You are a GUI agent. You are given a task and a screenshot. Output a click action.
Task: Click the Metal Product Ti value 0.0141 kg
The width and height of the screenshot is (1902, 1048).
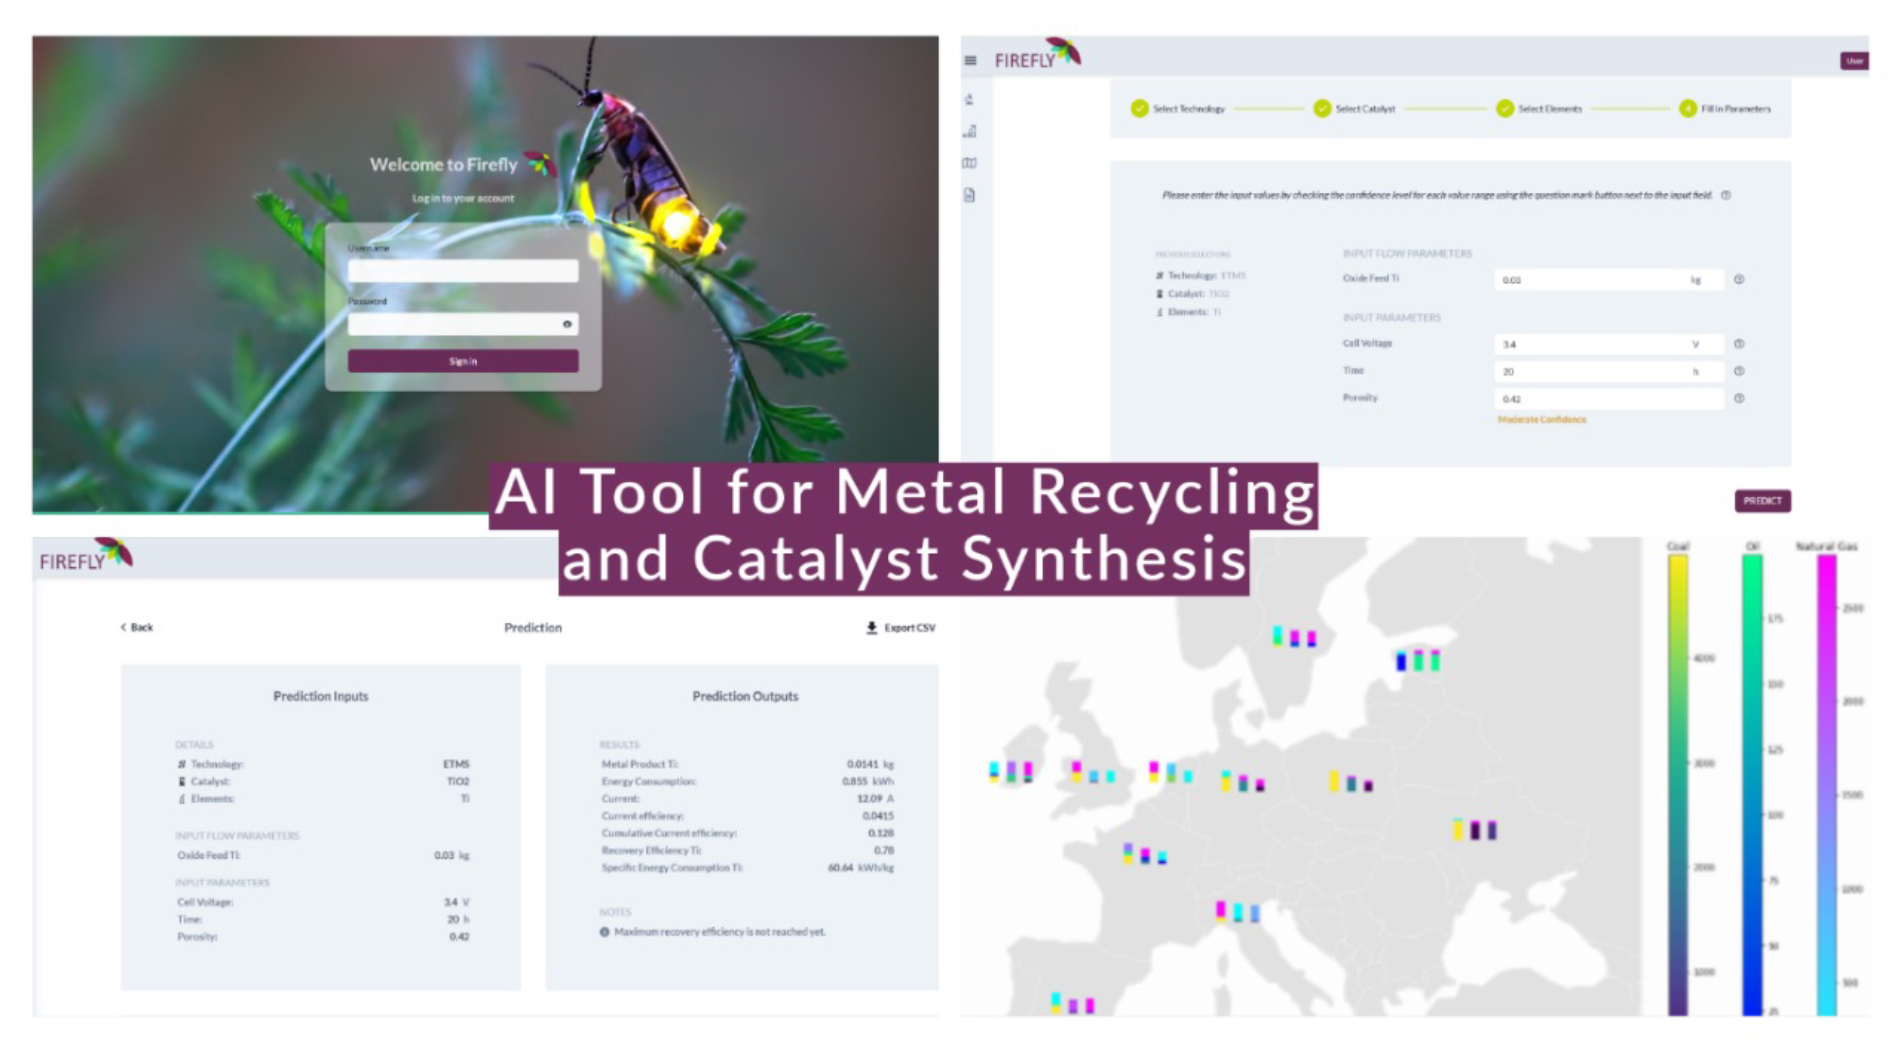pyautogui.click(x=870, y=764)
